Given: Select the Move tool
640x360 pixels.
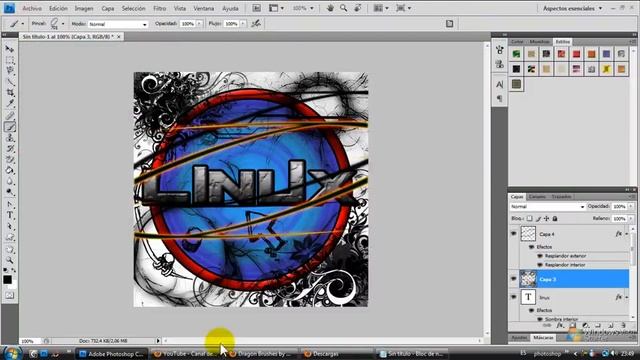Looking at the screenshot, I should (x=9, y=49).
